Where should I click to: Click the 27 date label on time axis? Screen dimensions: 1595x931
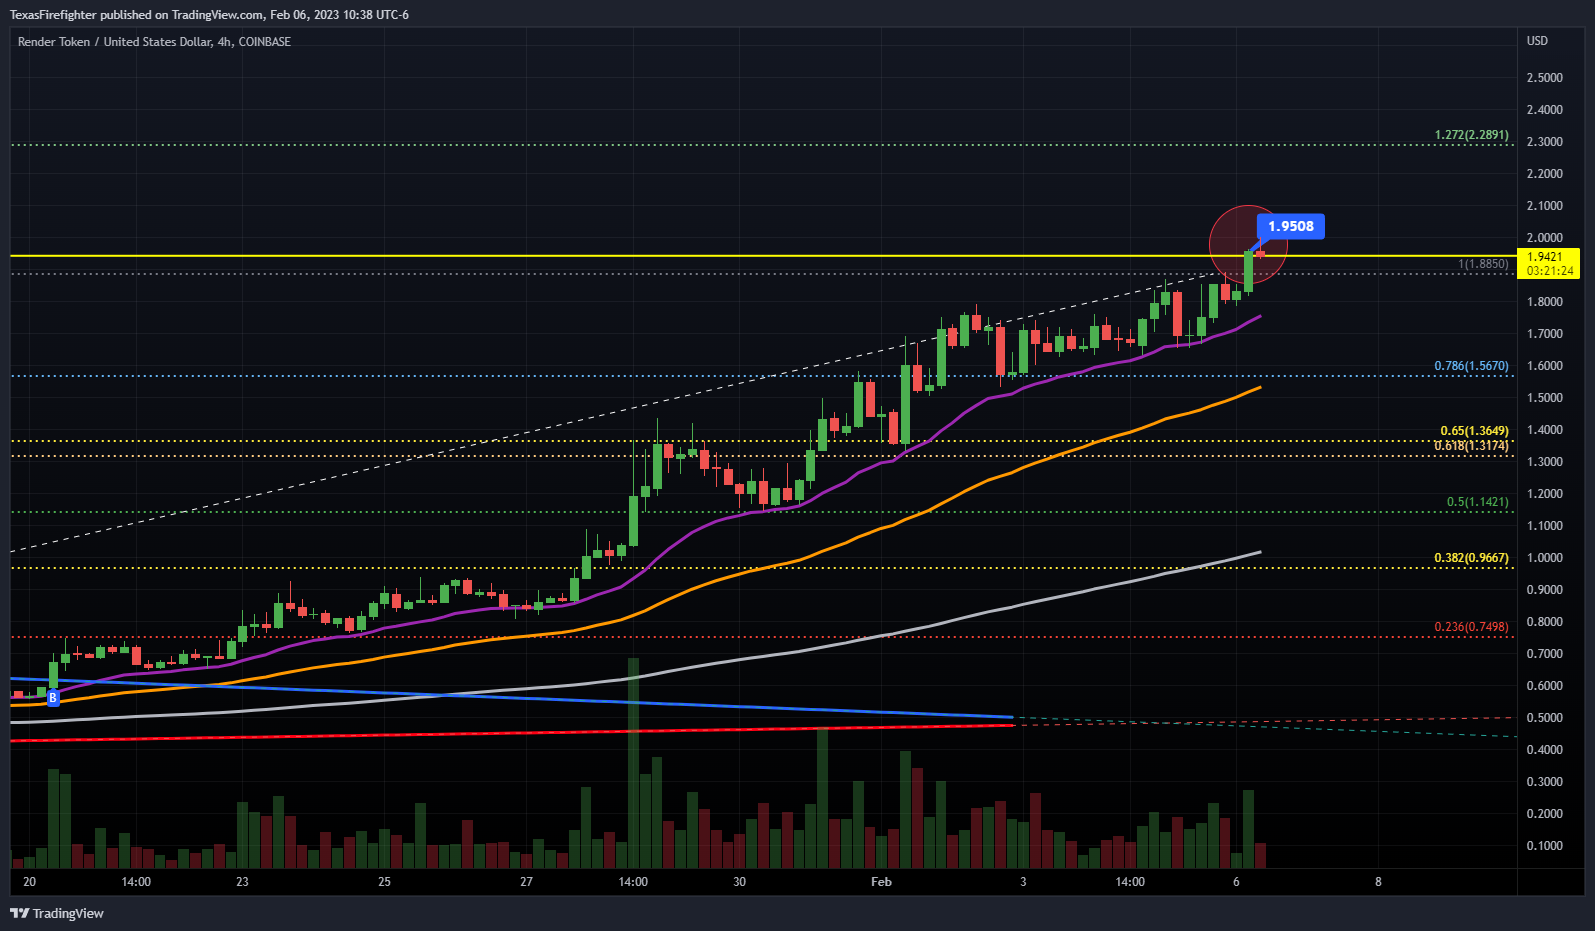[527, 882]
